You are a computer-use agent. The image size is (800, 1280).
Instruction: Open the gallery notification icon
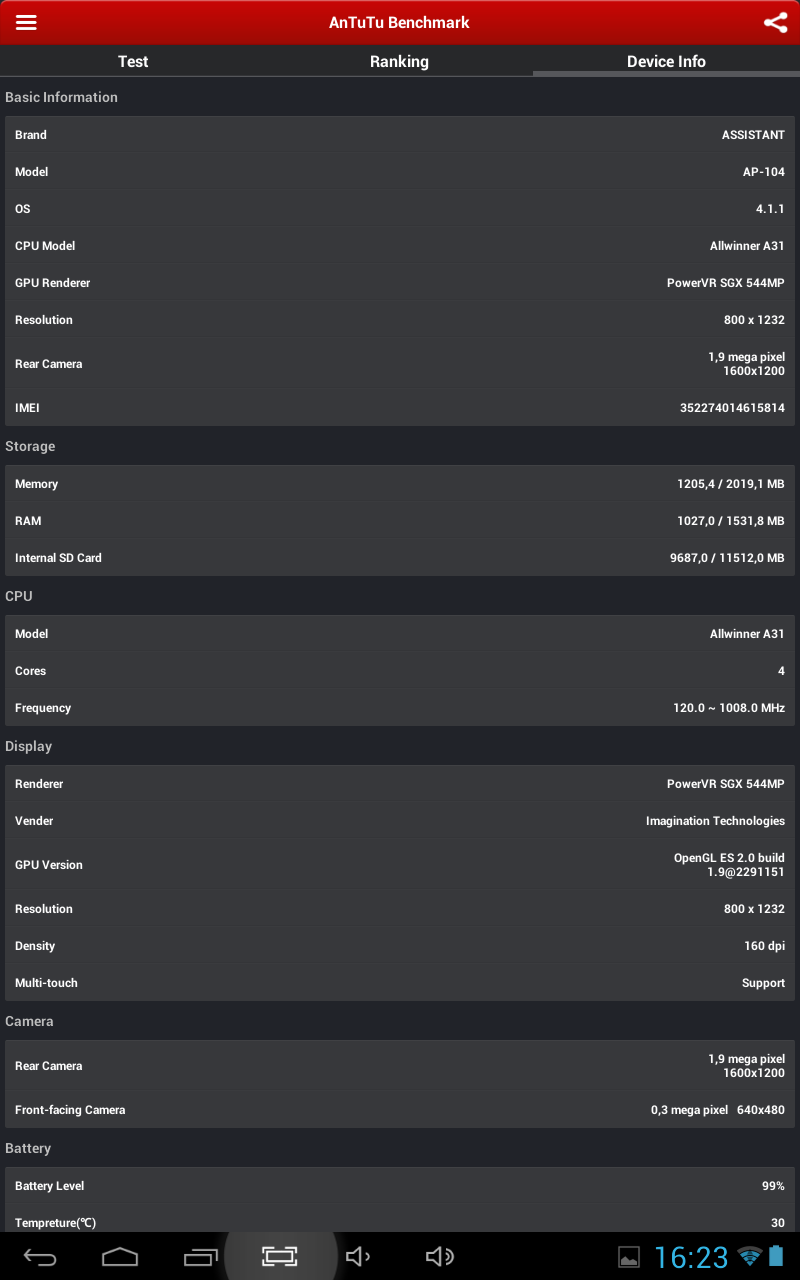click(x=629, y=1257)
